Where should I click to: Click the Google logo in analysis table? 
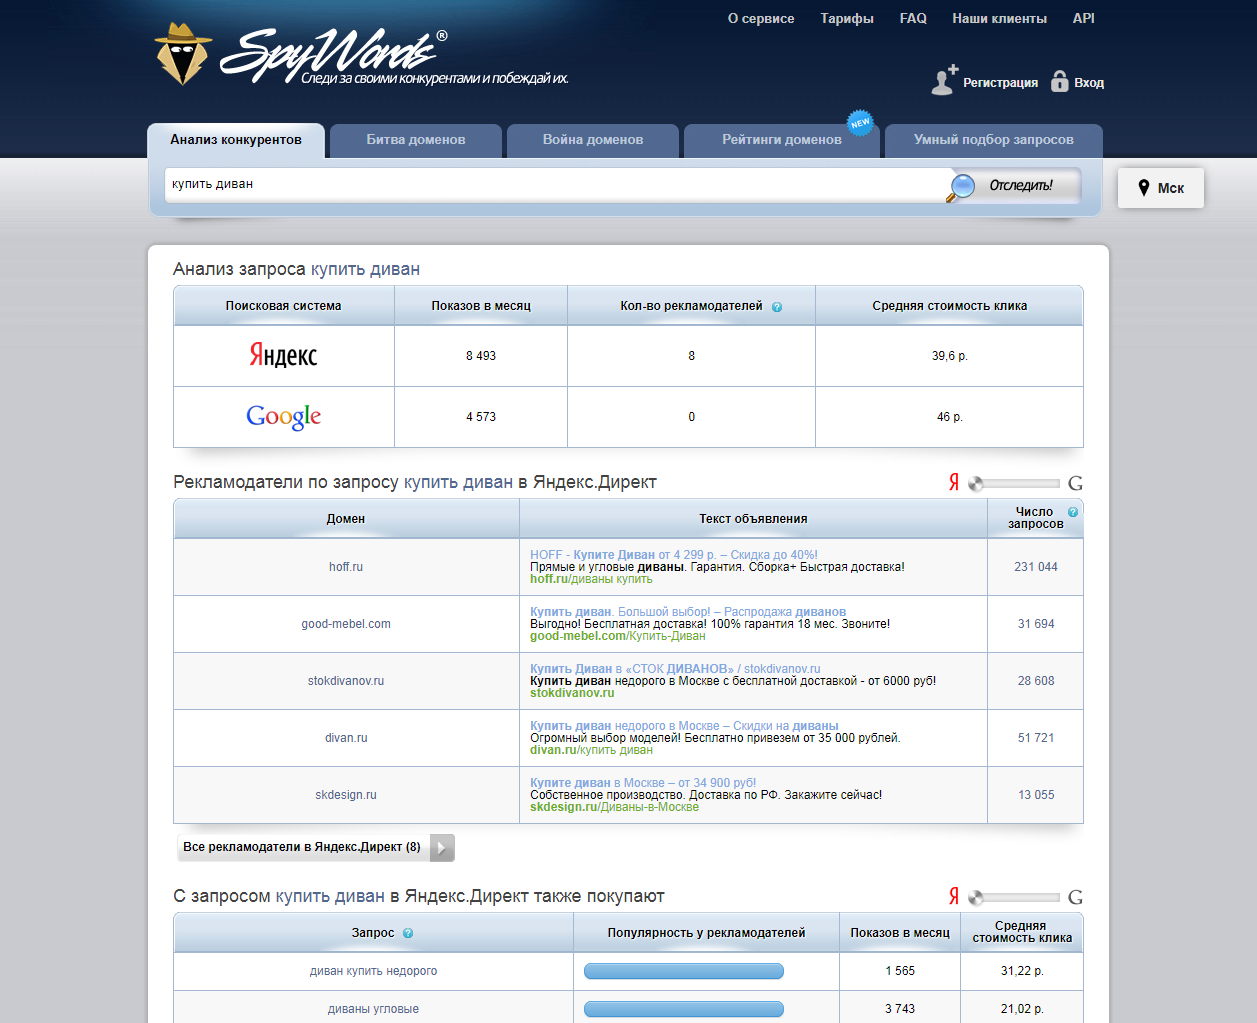click(284, 416)
